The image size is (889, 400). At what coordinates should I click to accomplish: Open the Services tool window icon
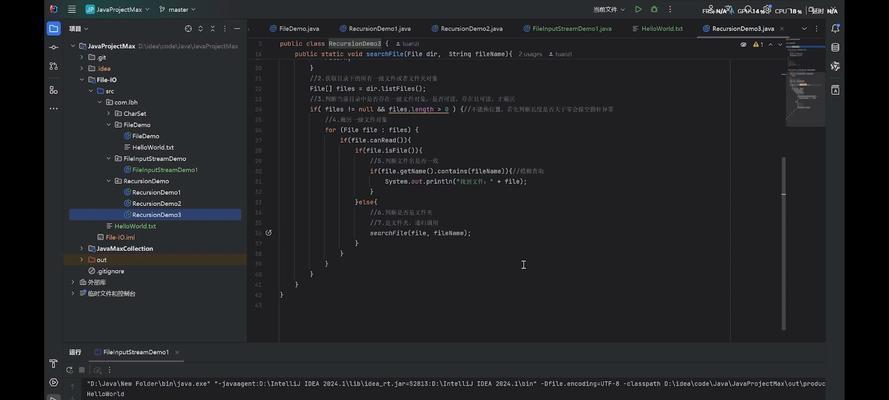[x=54, y=382]
